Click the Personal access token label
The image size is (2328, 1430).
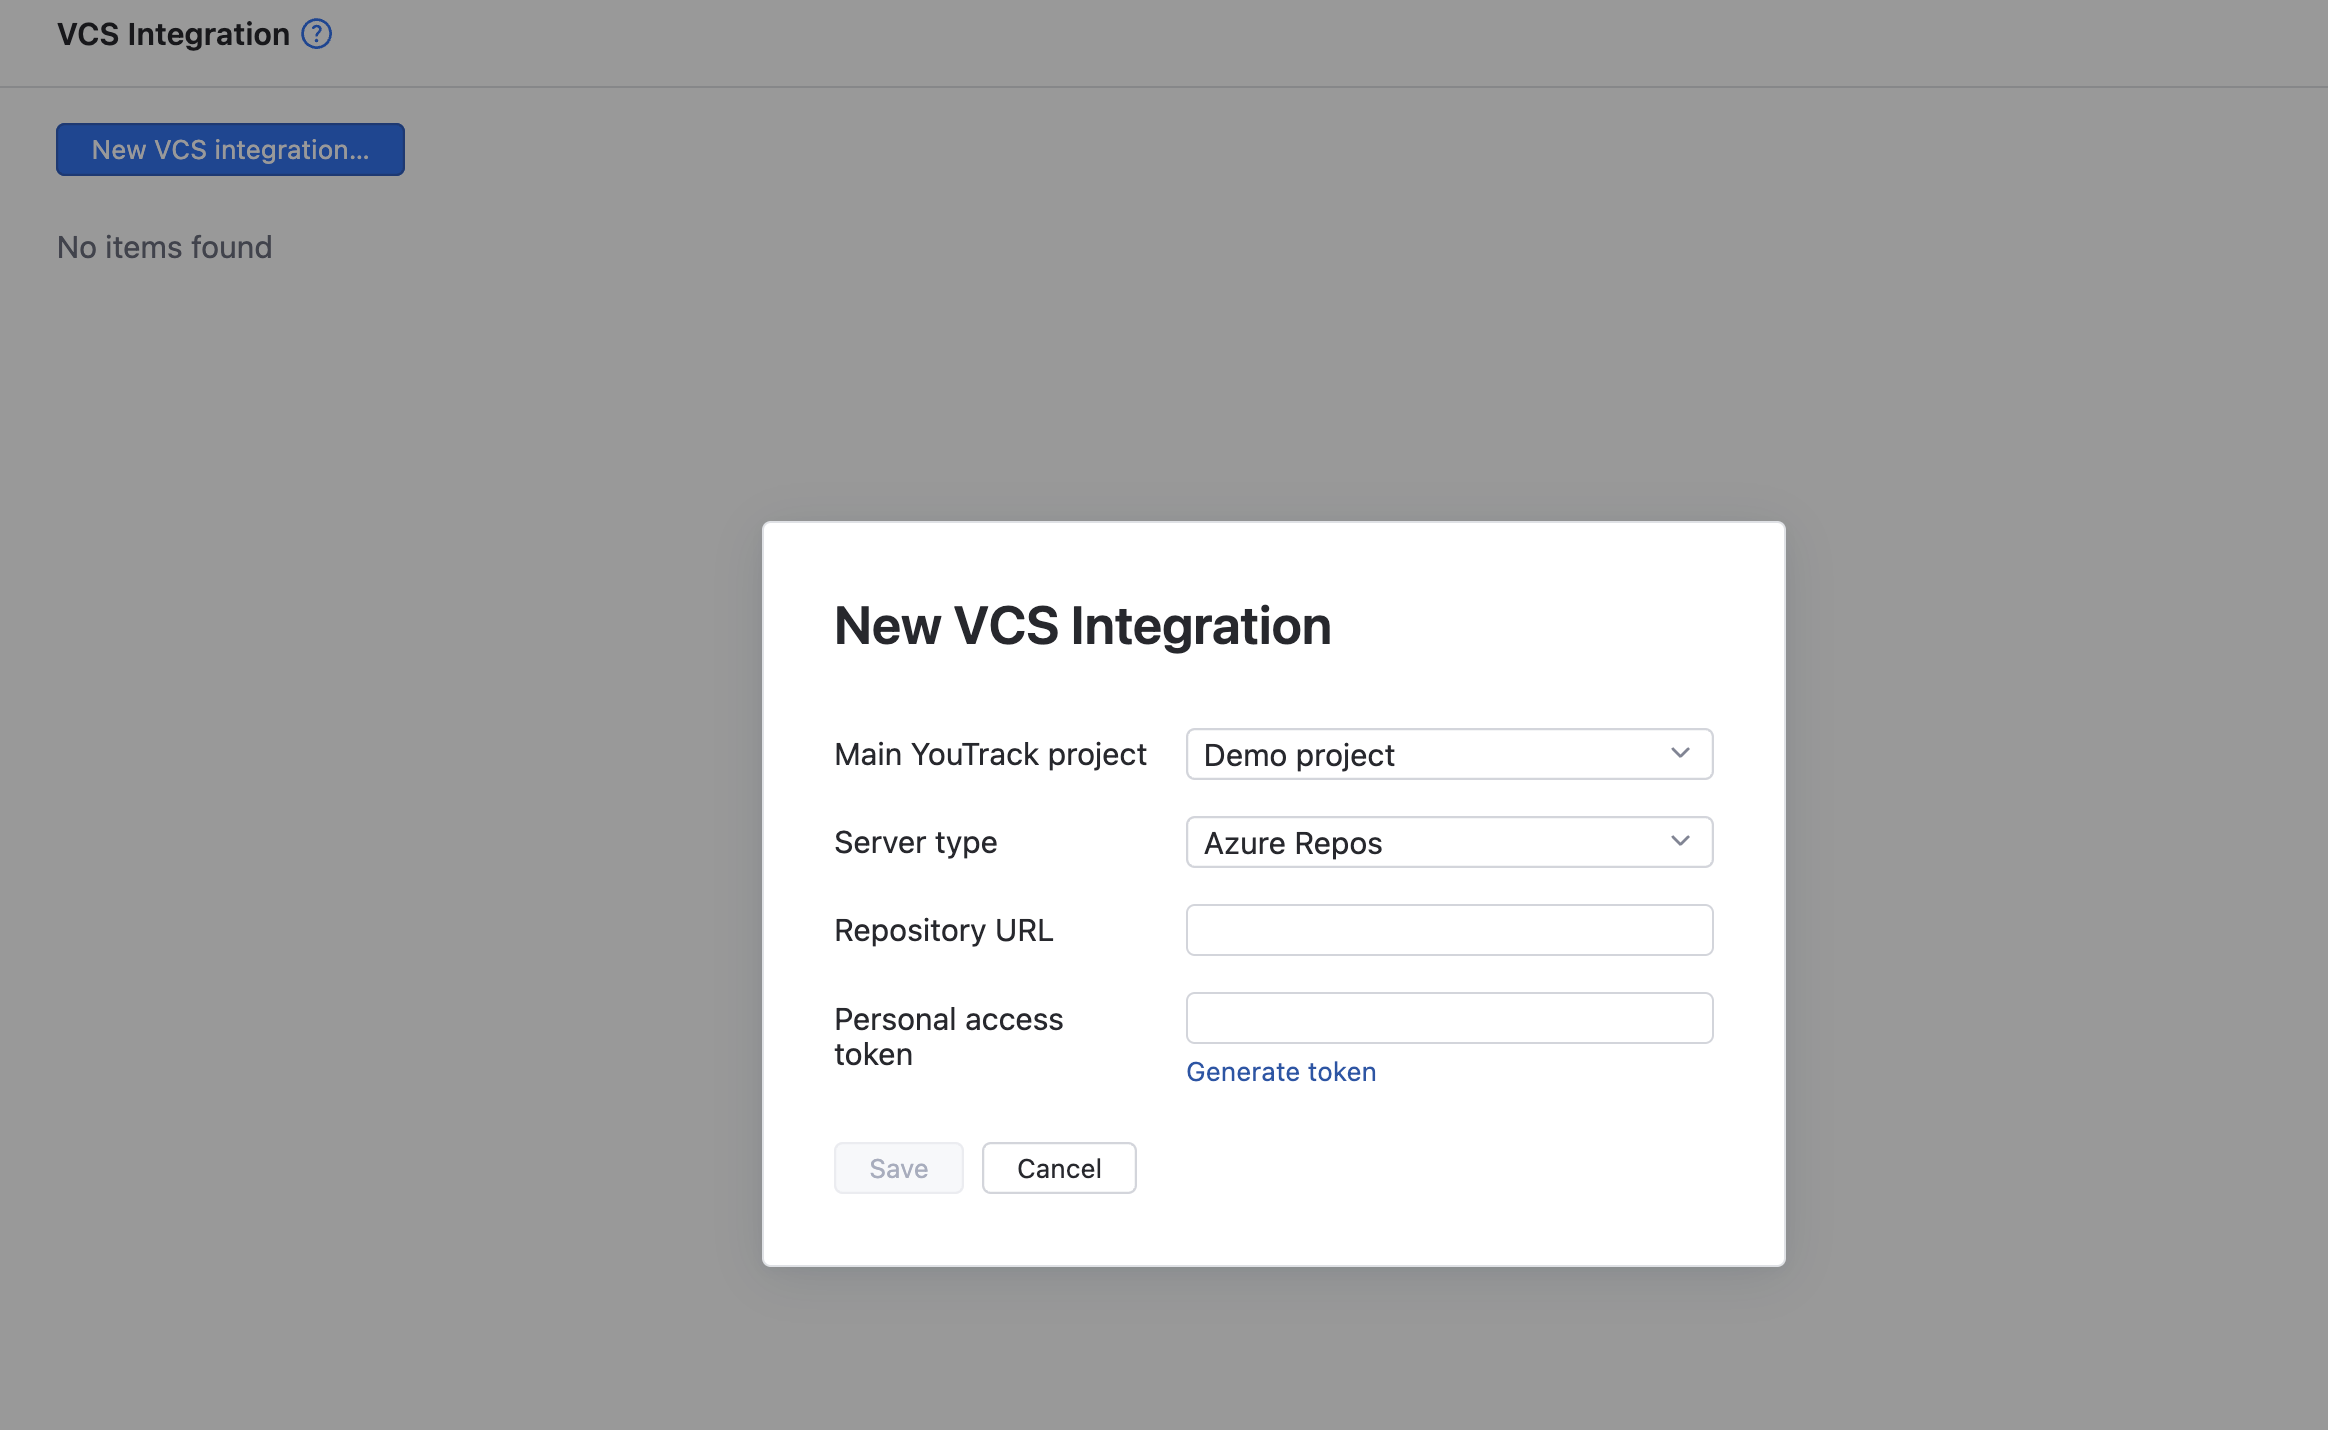[947, 1036]
